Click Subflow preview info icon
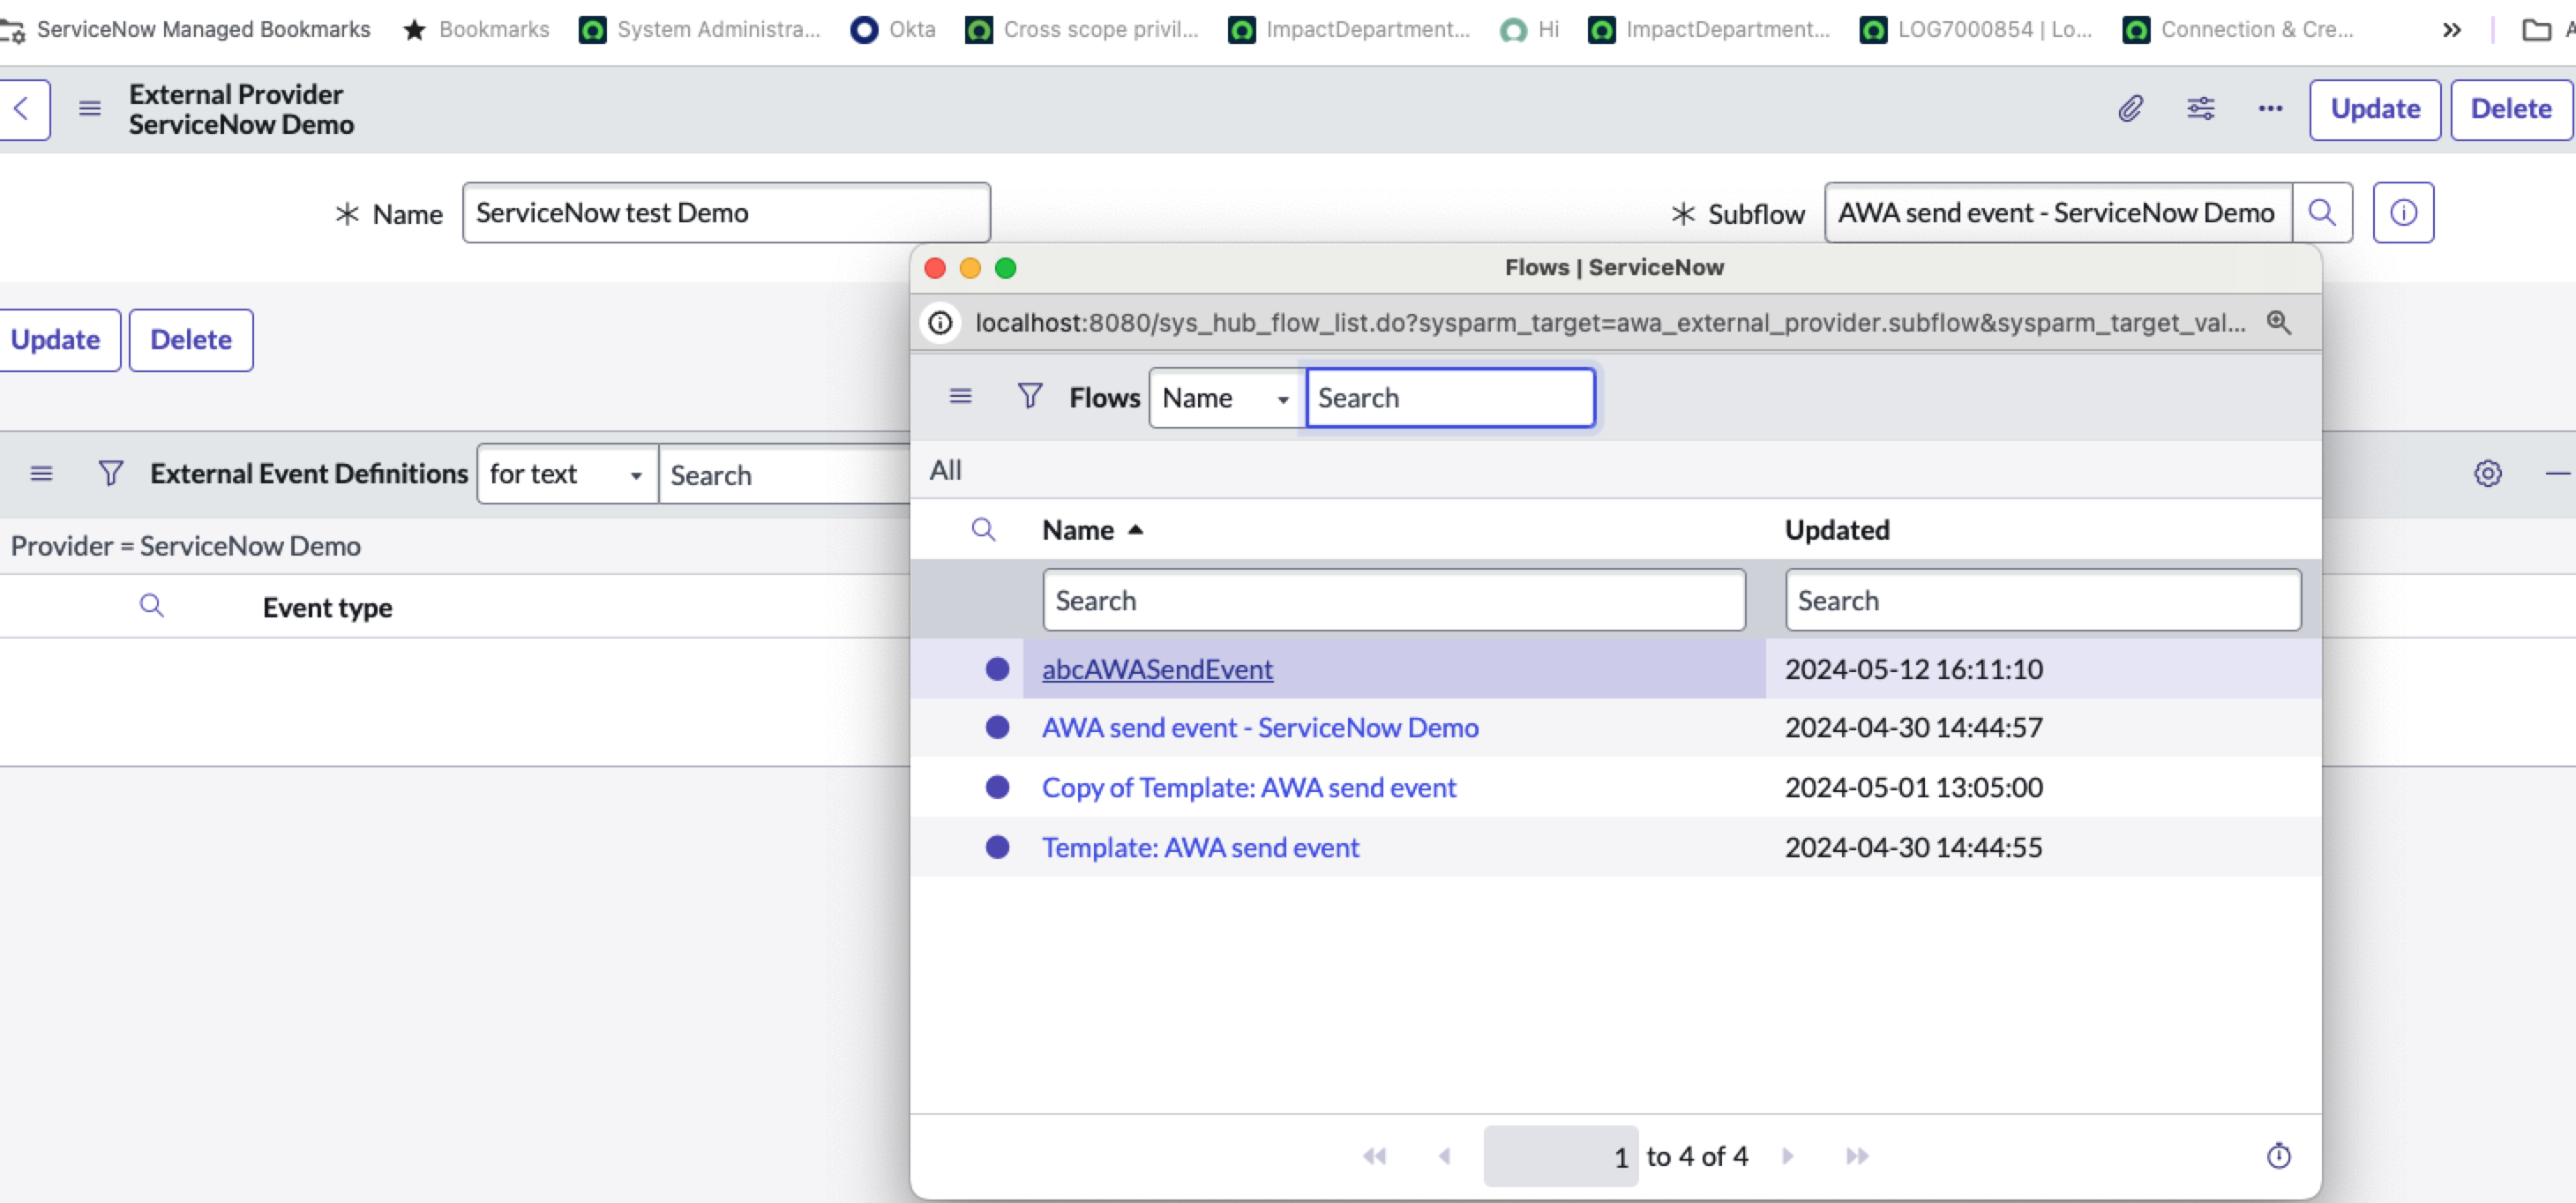Viewport: 2576px width, 1203px height. 2404,212
